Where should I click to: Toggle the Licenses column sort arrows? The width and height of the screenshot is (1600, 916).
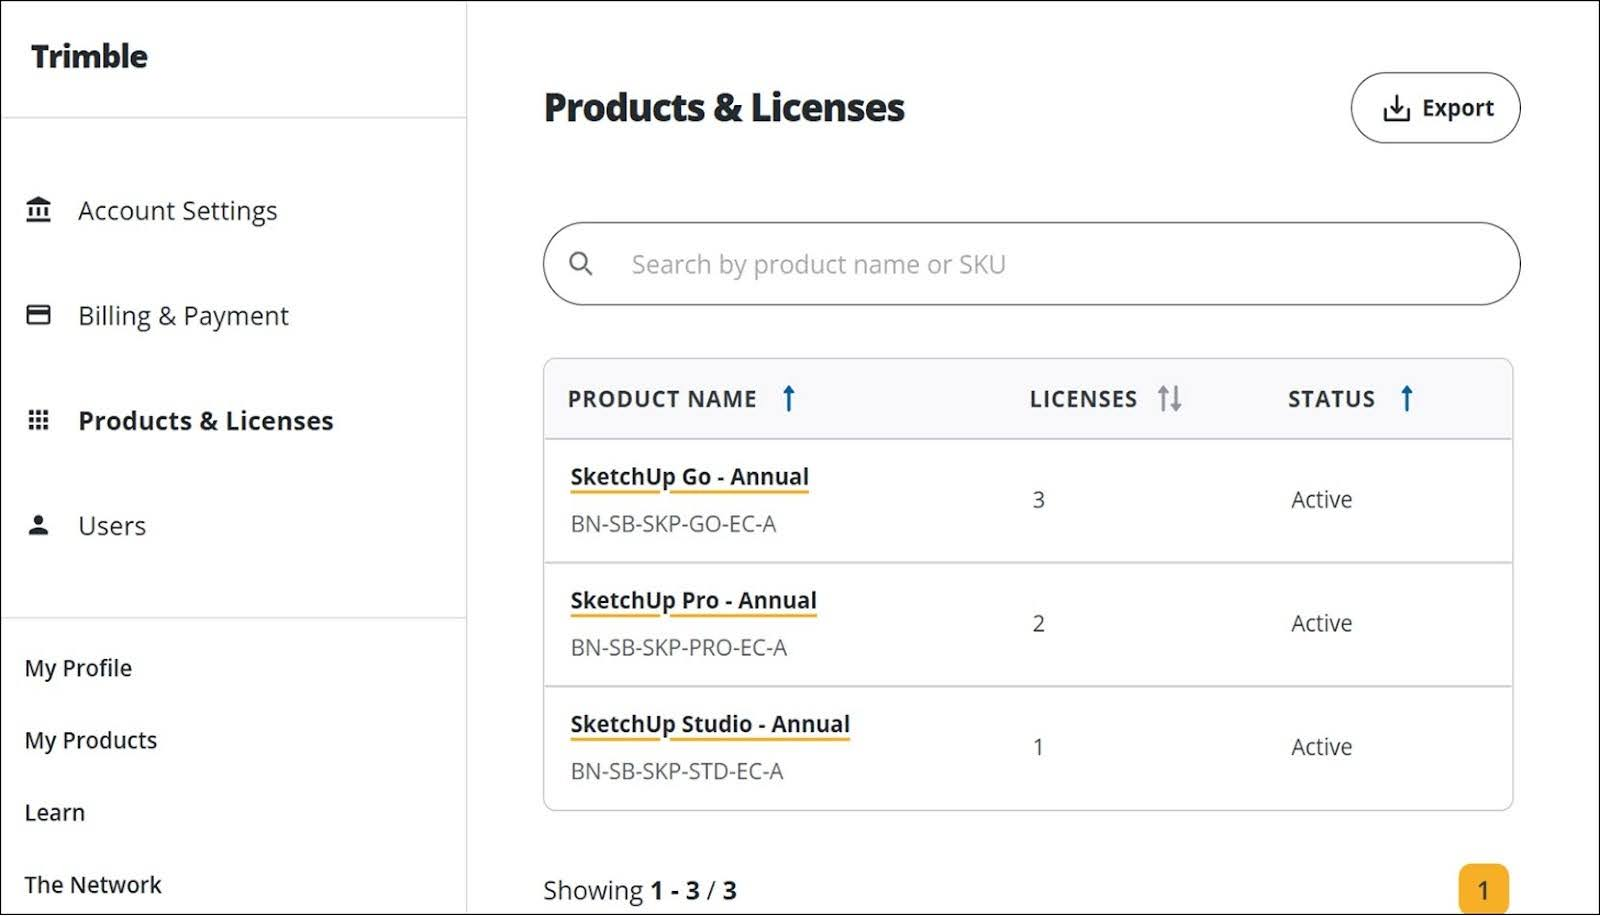coord(1169,398)
